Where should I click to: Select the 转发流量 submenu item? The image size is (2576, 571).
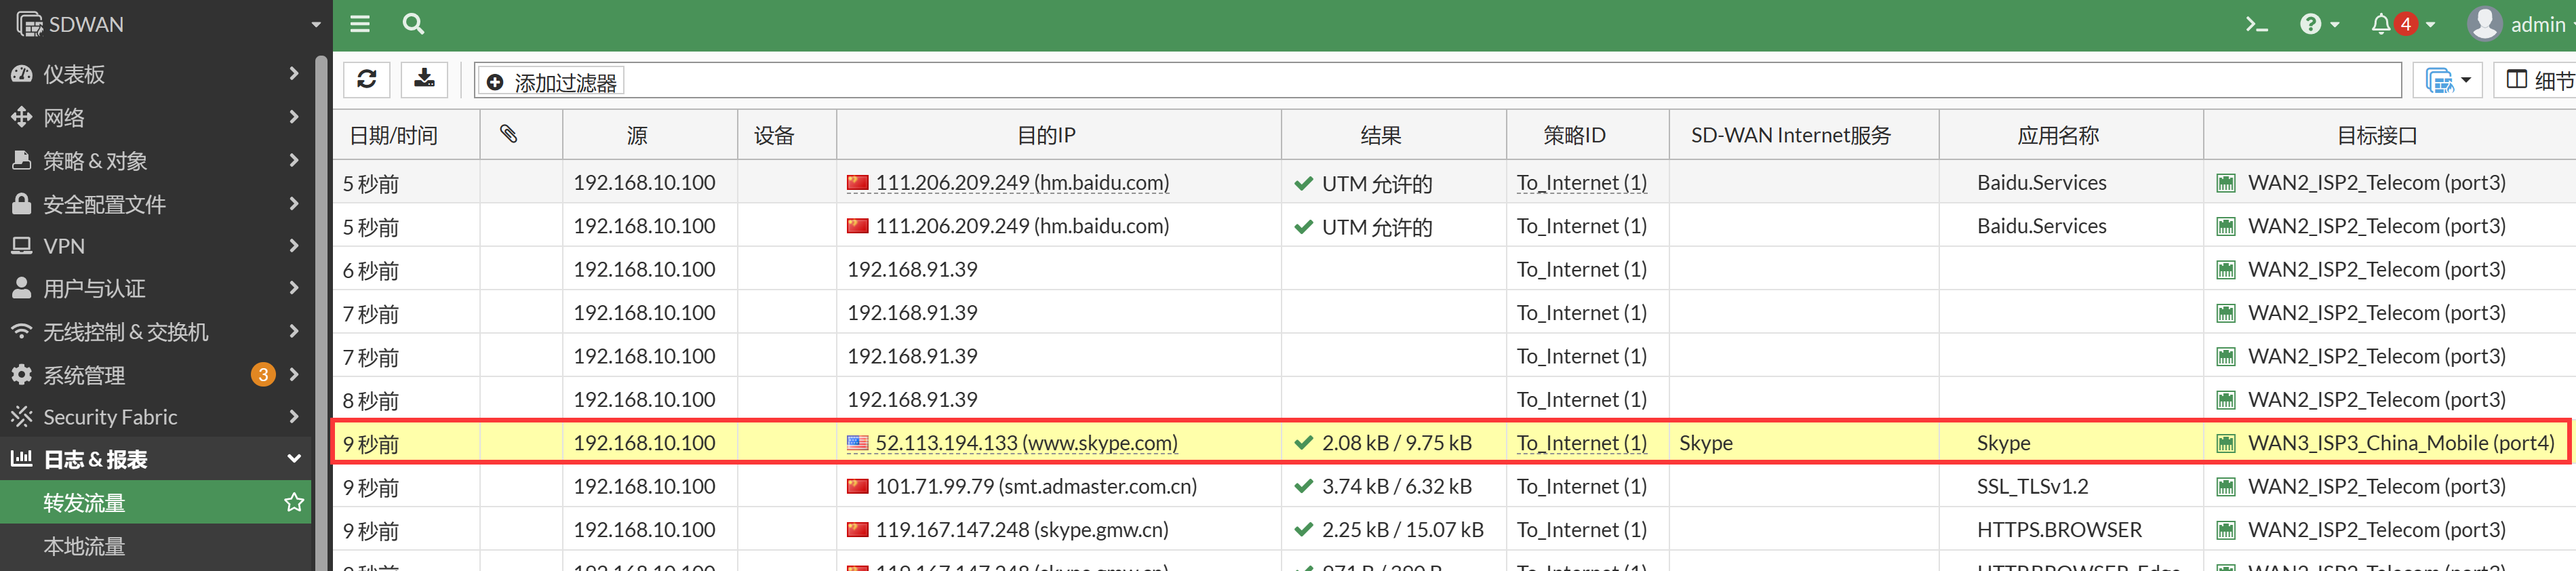coord(156,503)
